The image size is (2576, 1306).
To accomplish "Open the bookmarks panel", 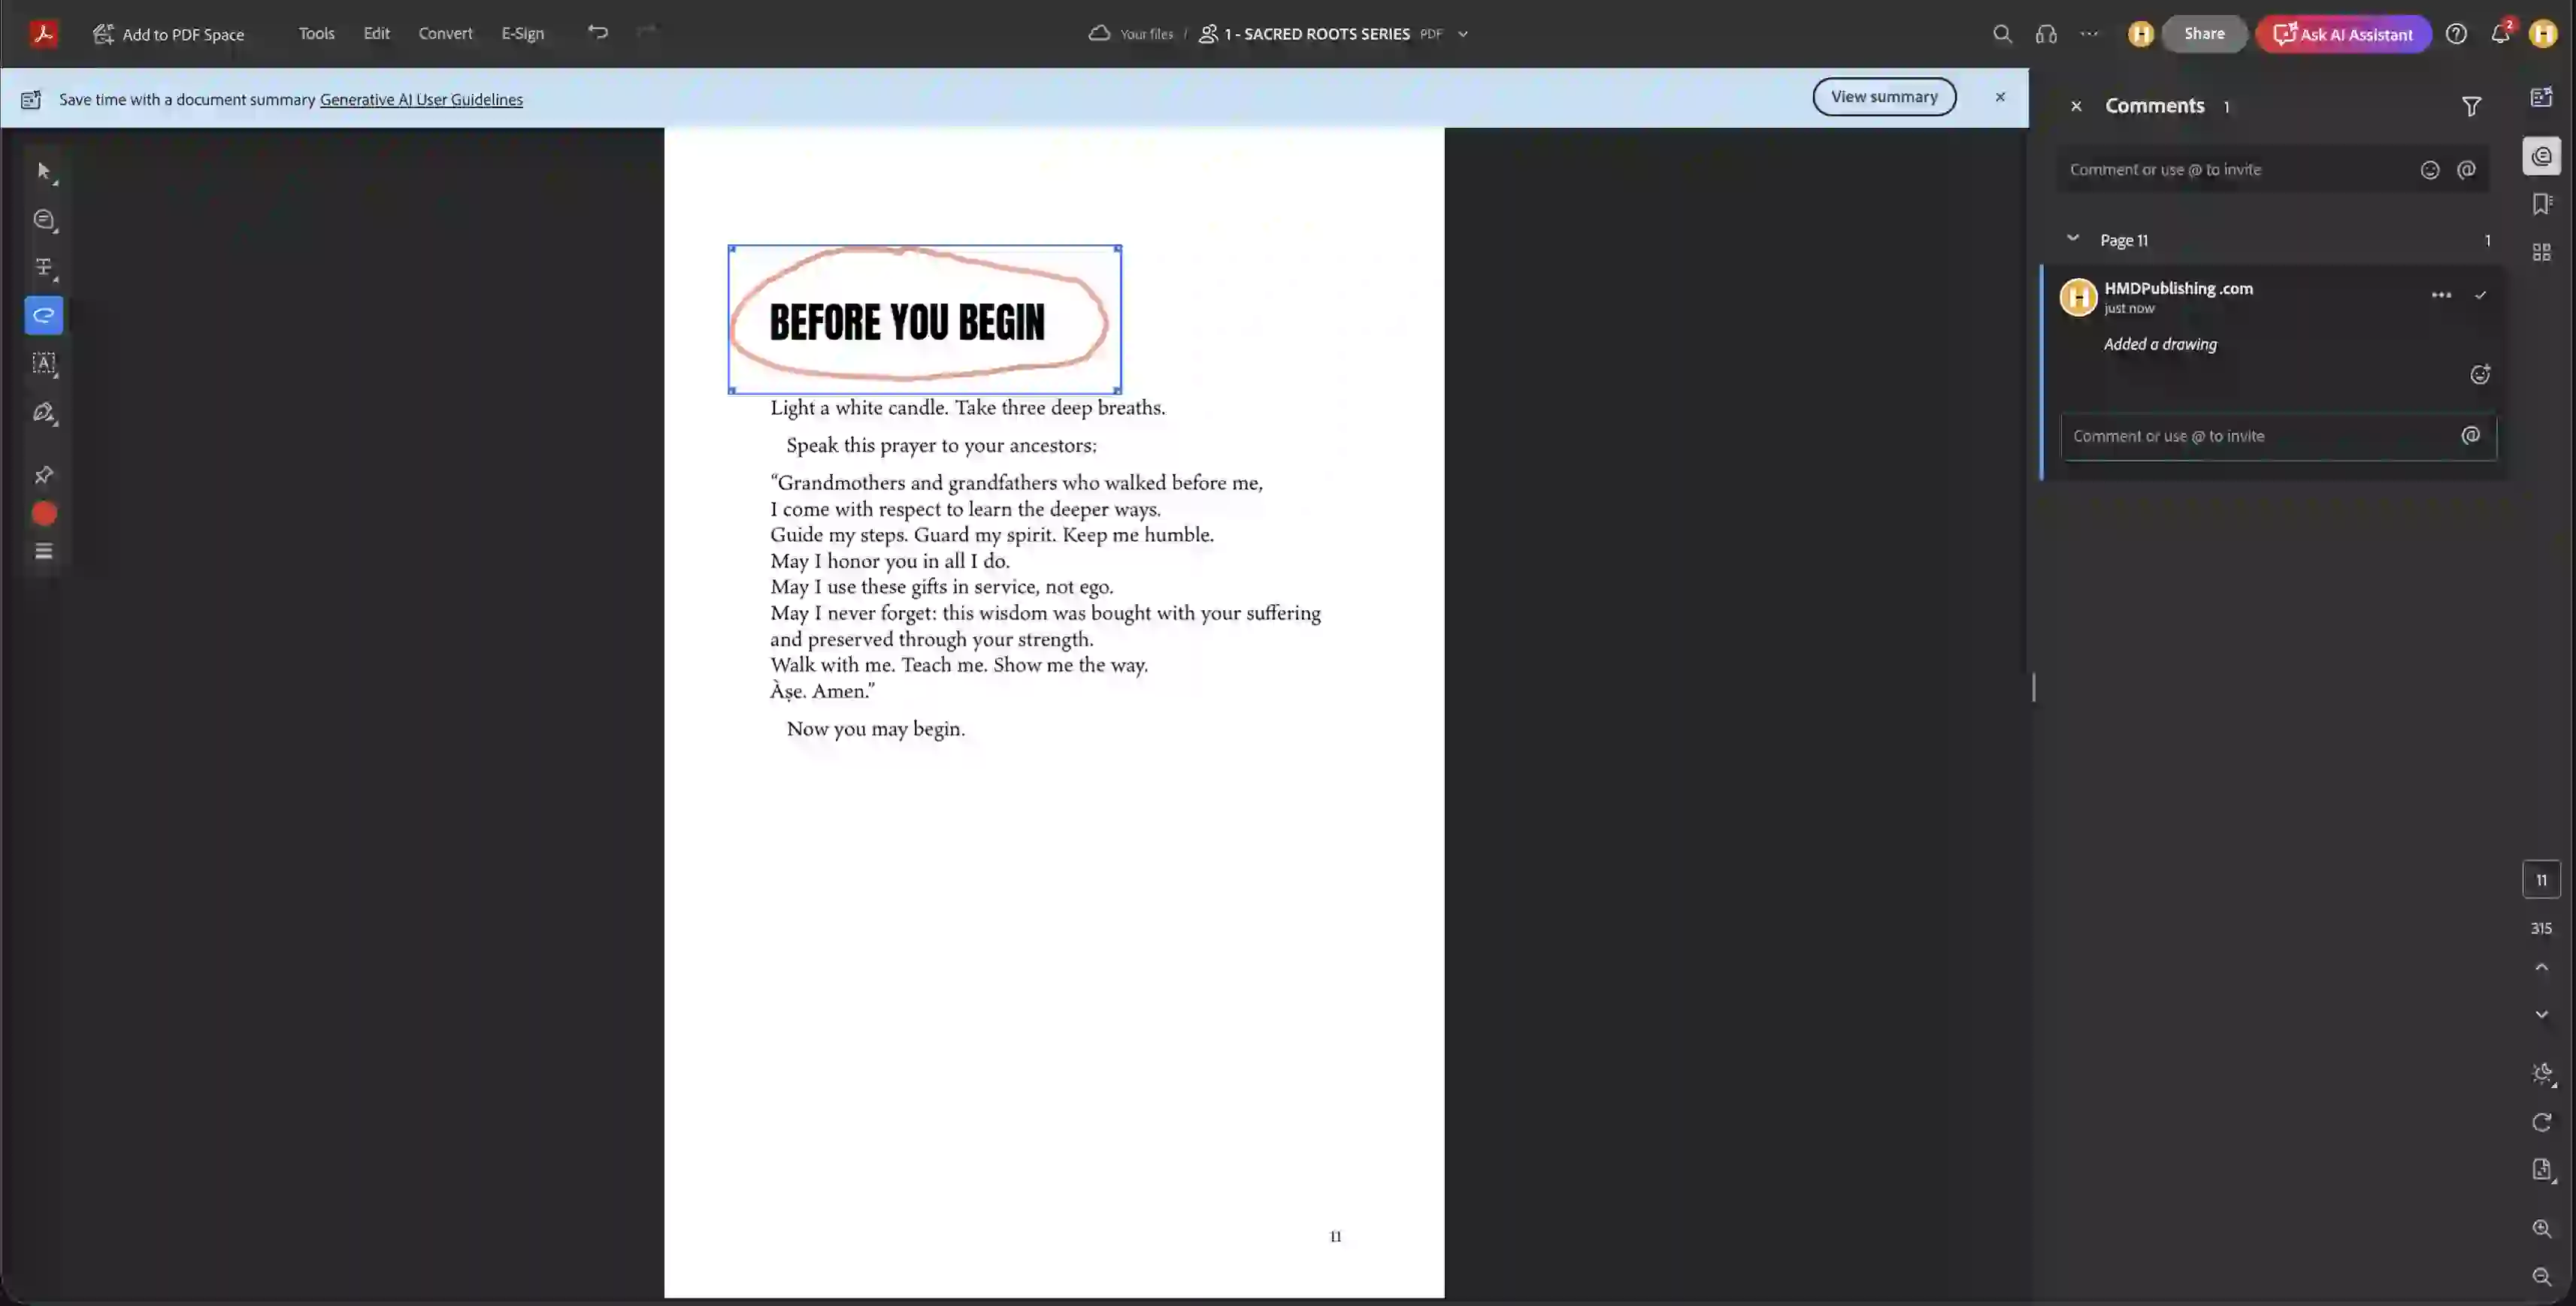I will [x=2542, y=204].
